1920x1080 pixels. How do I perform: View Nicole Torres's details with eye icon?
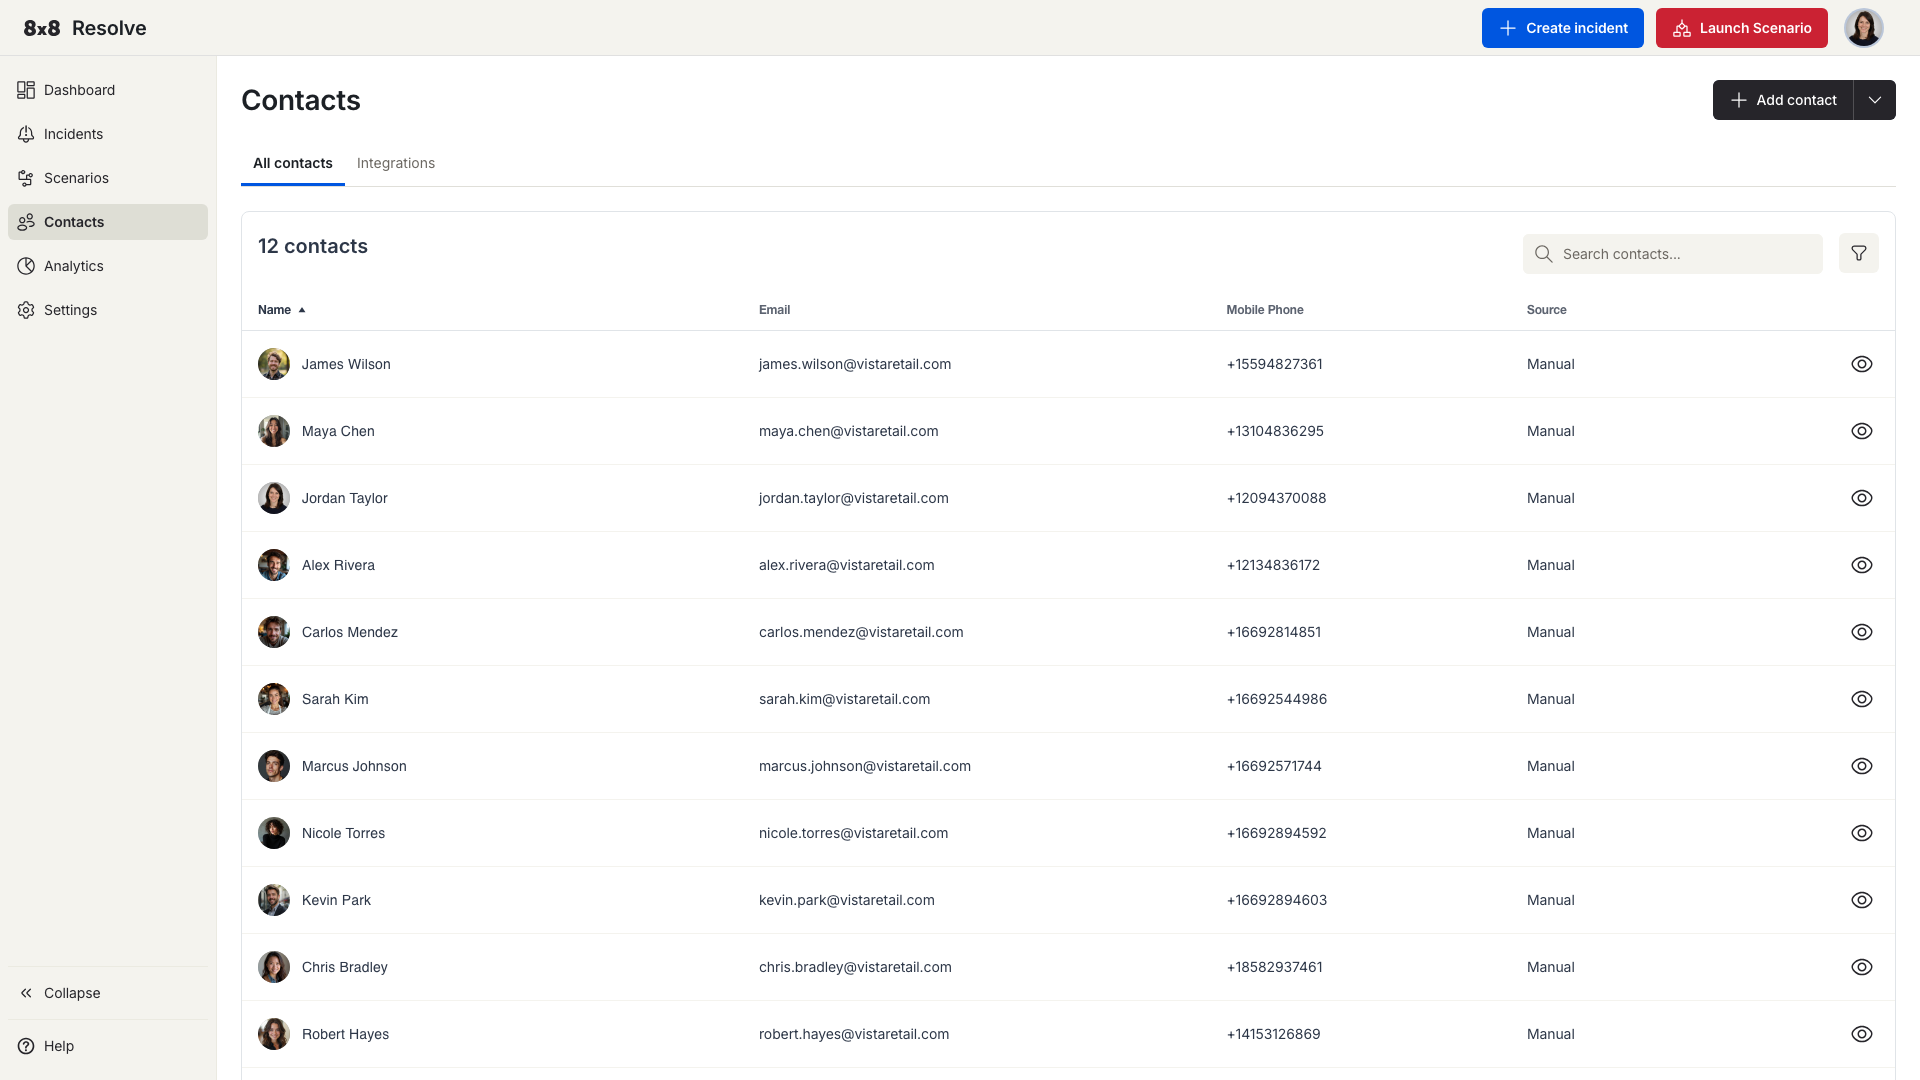pyautogui.click(x=1861, y=833)
